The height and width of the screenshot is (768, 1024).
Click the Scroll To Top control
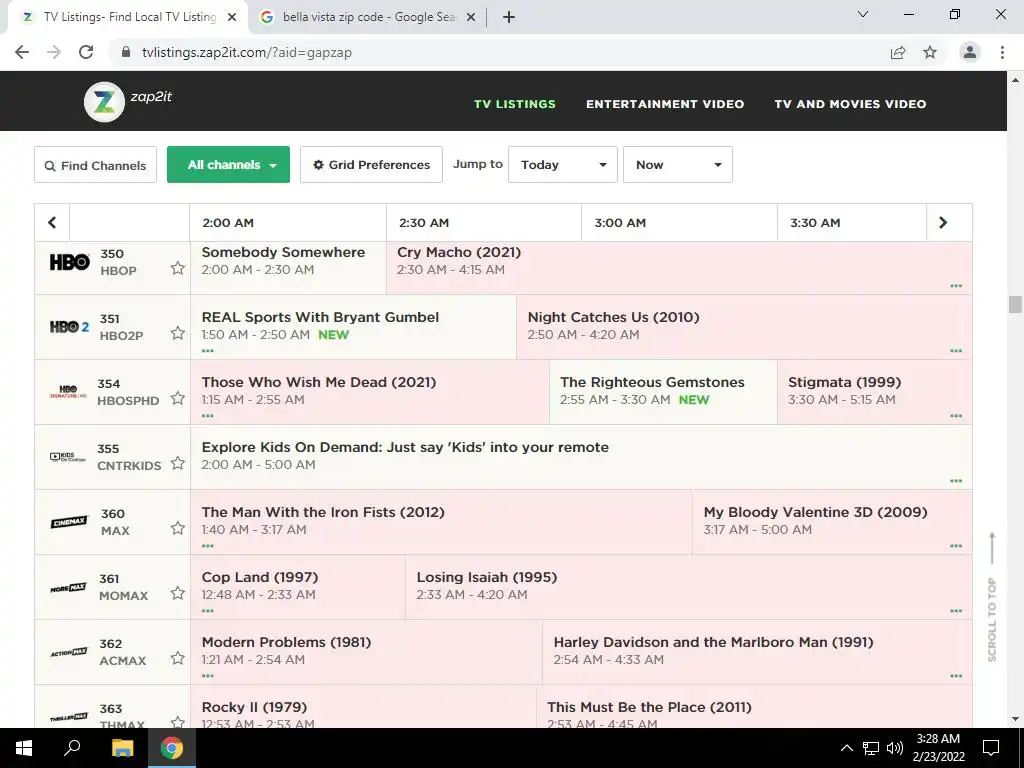(x=992, y=597)
